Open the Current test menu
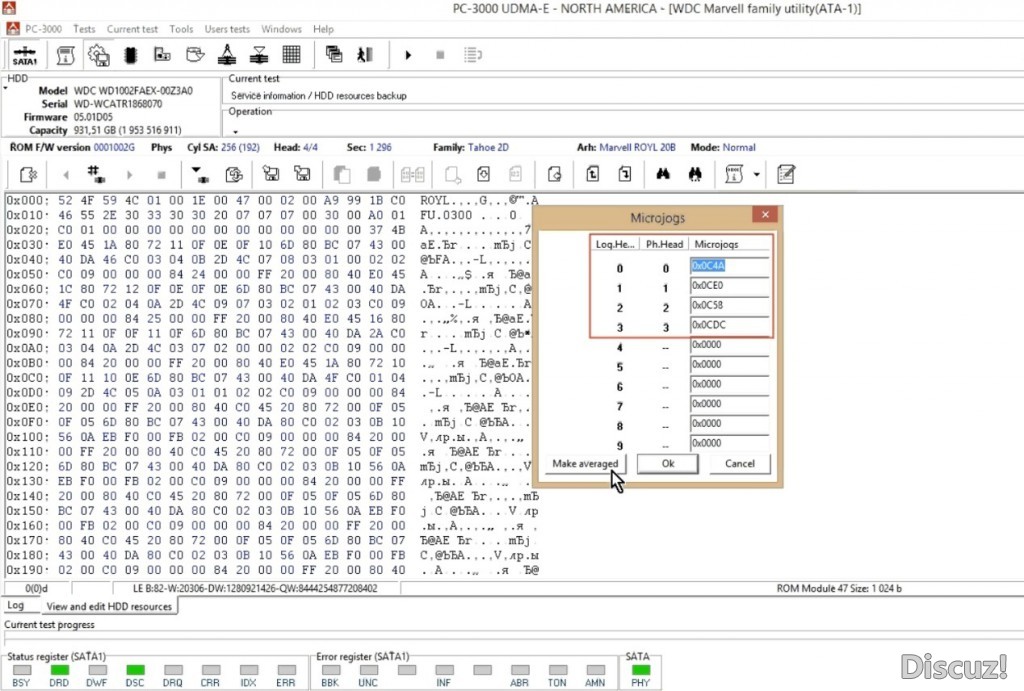Screen dimensions: 1024x691 (x=132, y=29)
